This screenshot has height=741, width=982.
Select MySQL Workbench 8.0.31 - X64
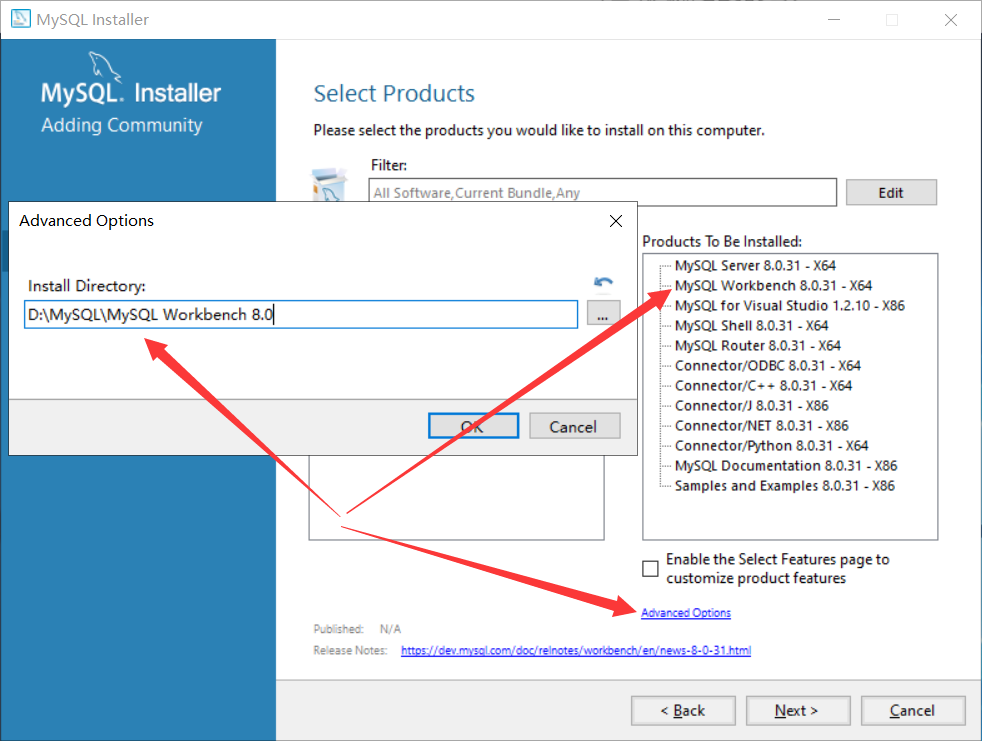(773, 286)
